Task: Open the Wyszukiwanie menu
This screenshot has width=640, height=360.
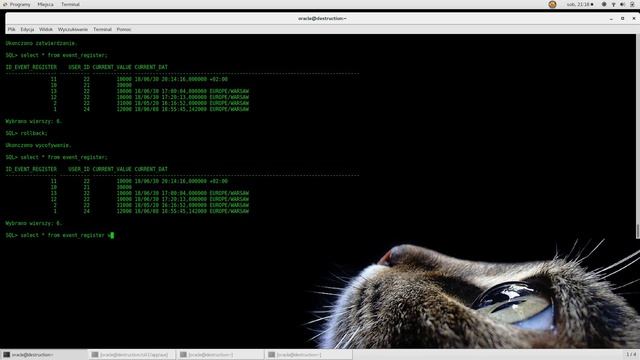Action: point(73,29)
